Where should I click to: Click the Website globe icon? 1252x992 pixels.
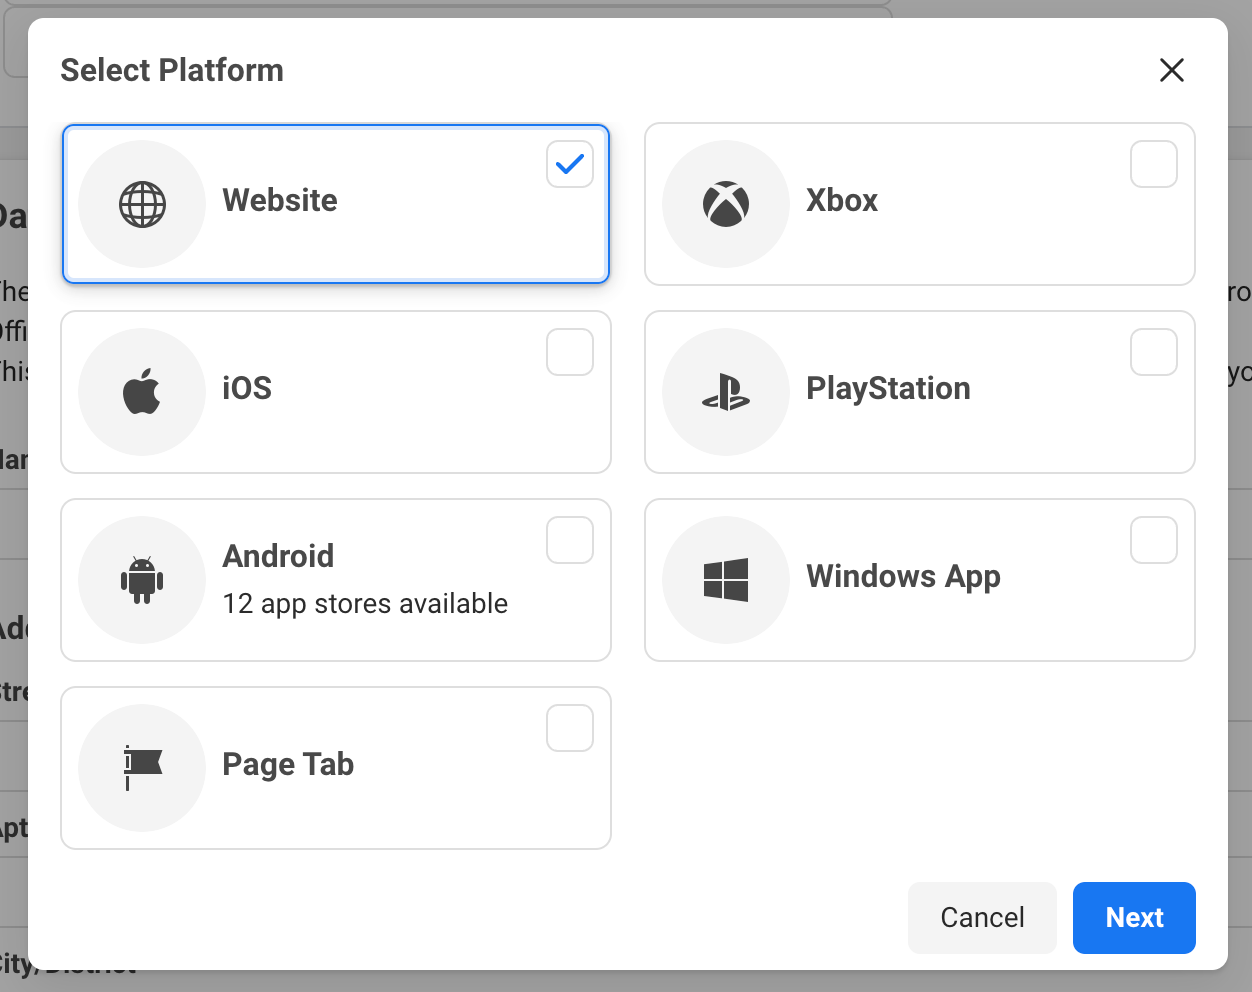pos(142,204)
